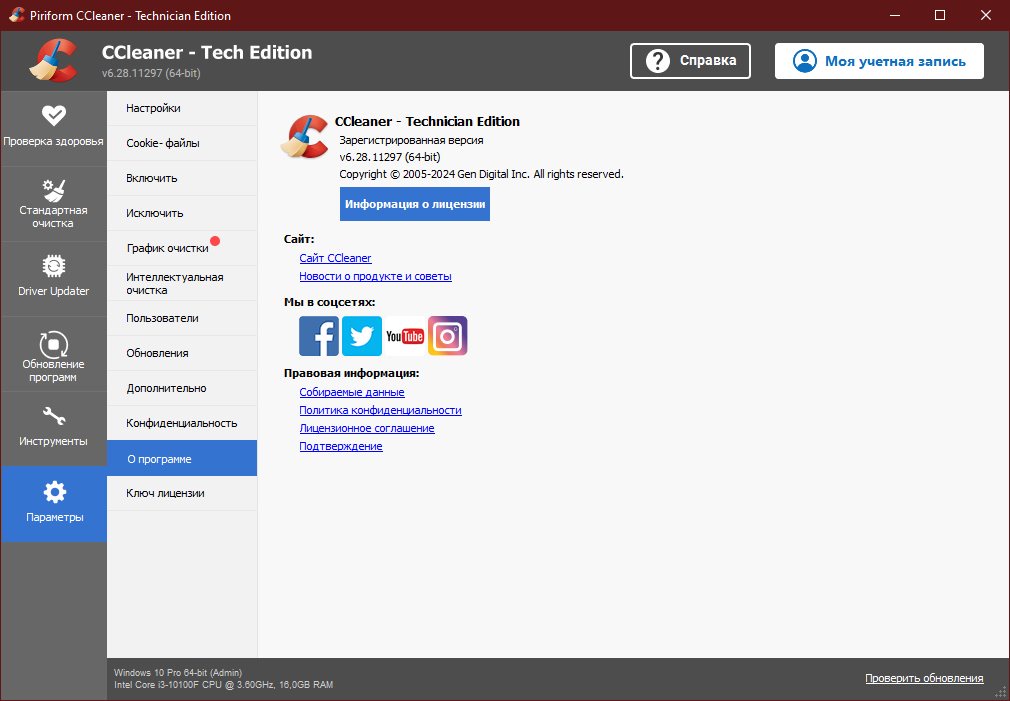Click the red notification dot on График очистки
This screenshot has width=1010, height=701.
click(215, 241)
